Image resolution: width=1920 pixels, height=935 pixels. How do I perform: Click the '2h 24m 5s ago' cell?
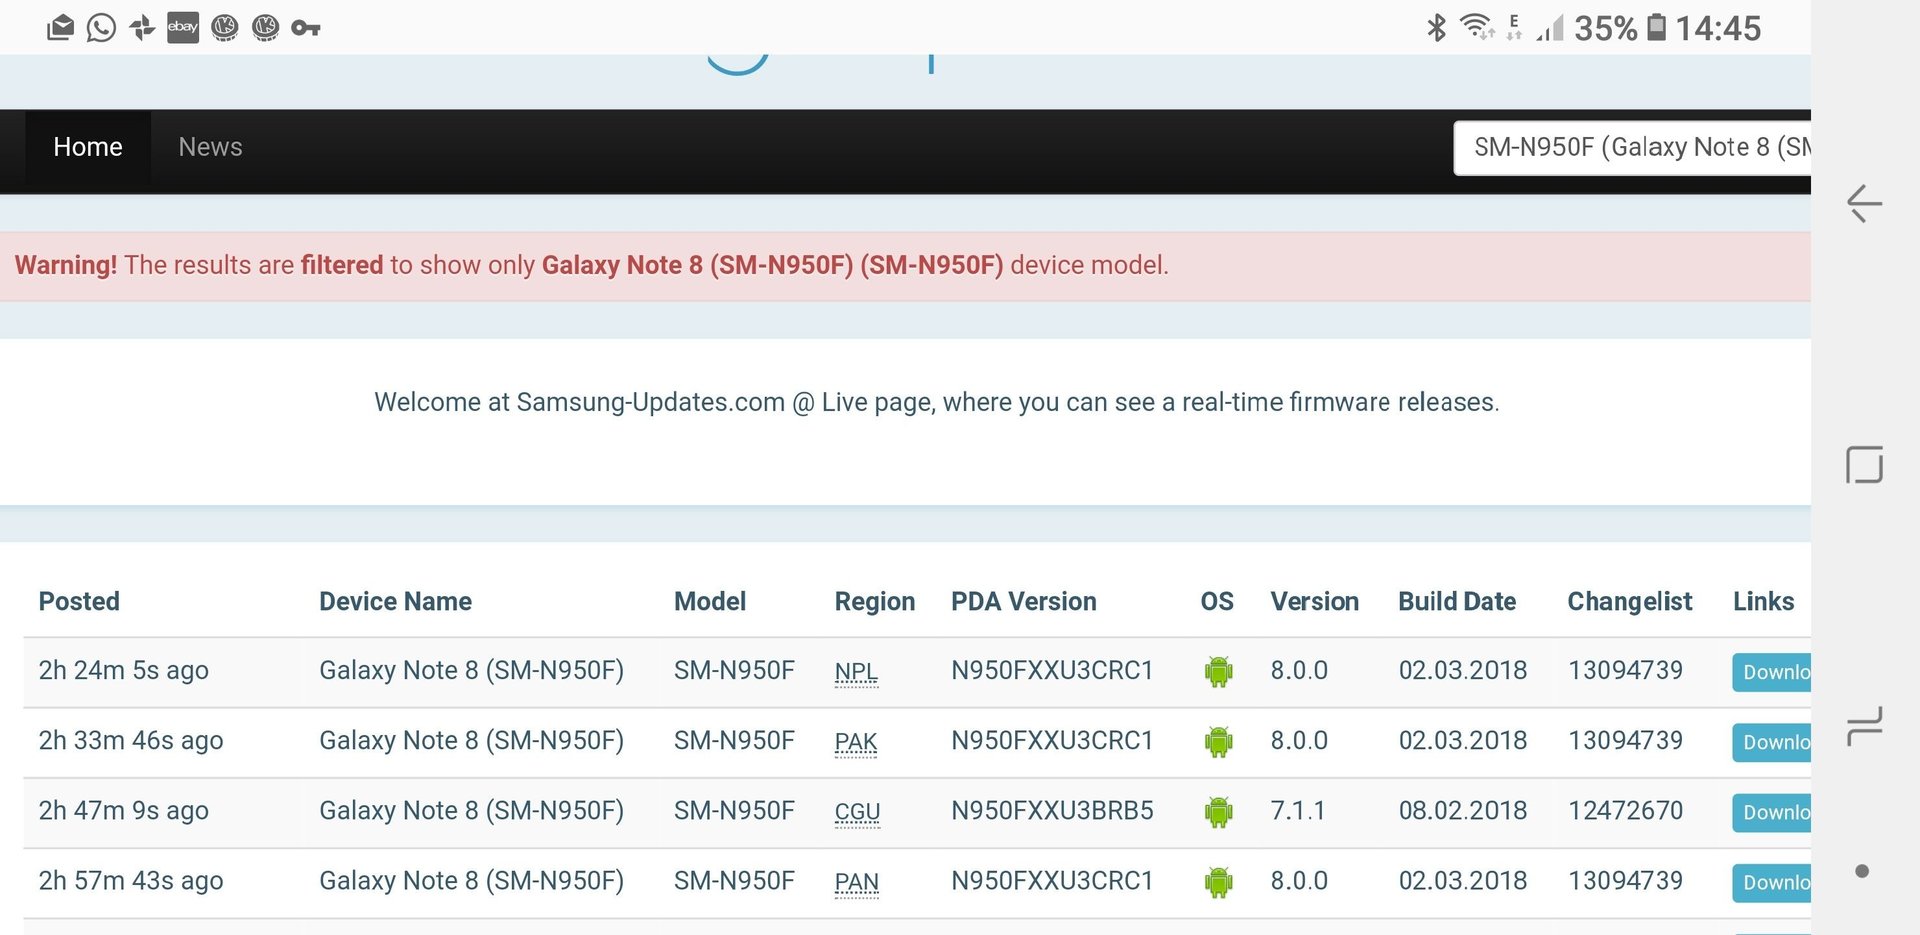point(123,670)
